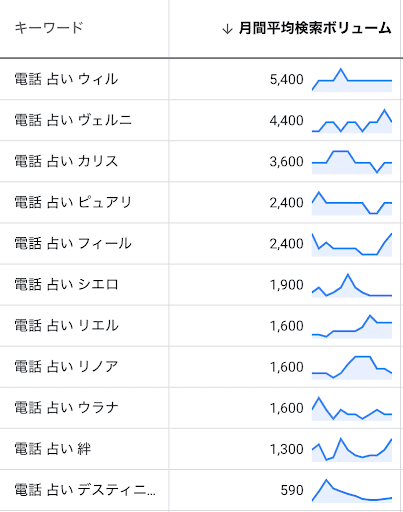Click the 1,900 search volume value
Image resolution: width=403 pixels, height=512 pixels.
pyautogui.click(x=287, y=285)
